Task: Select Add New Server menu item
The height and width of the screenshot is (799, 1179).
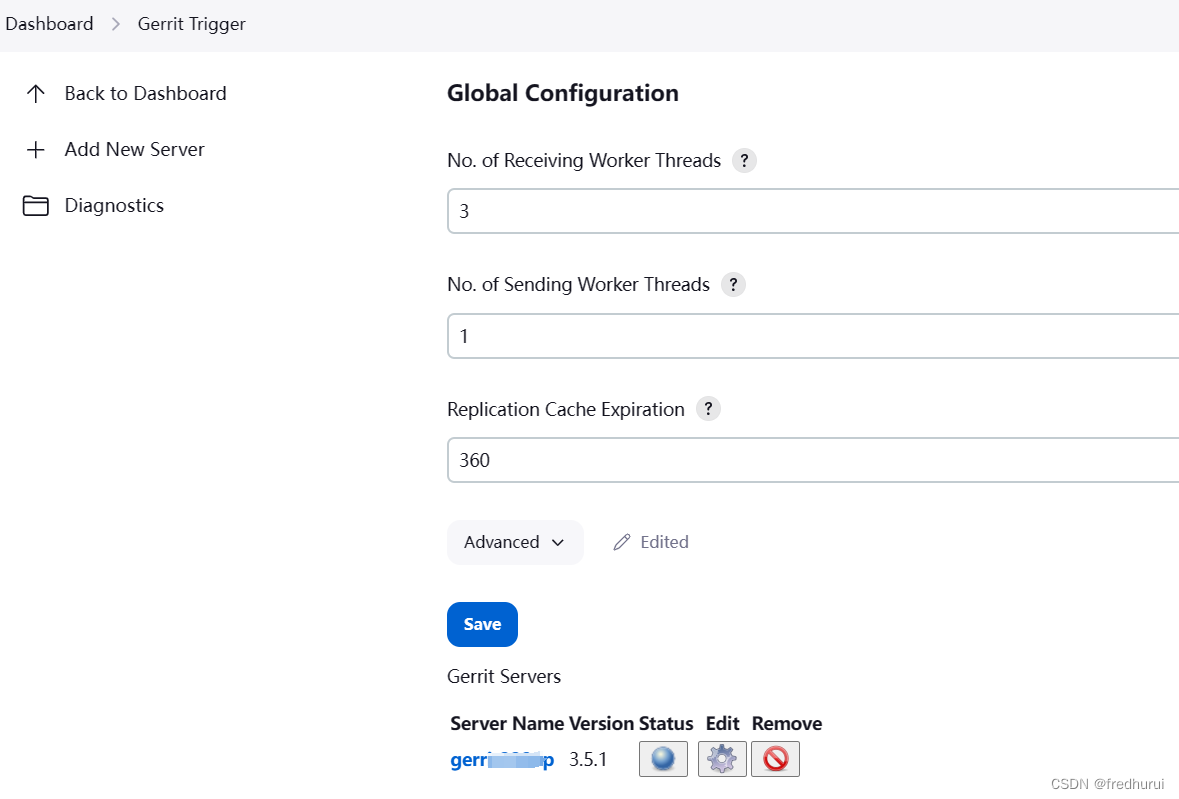Action: click(115, 150)
